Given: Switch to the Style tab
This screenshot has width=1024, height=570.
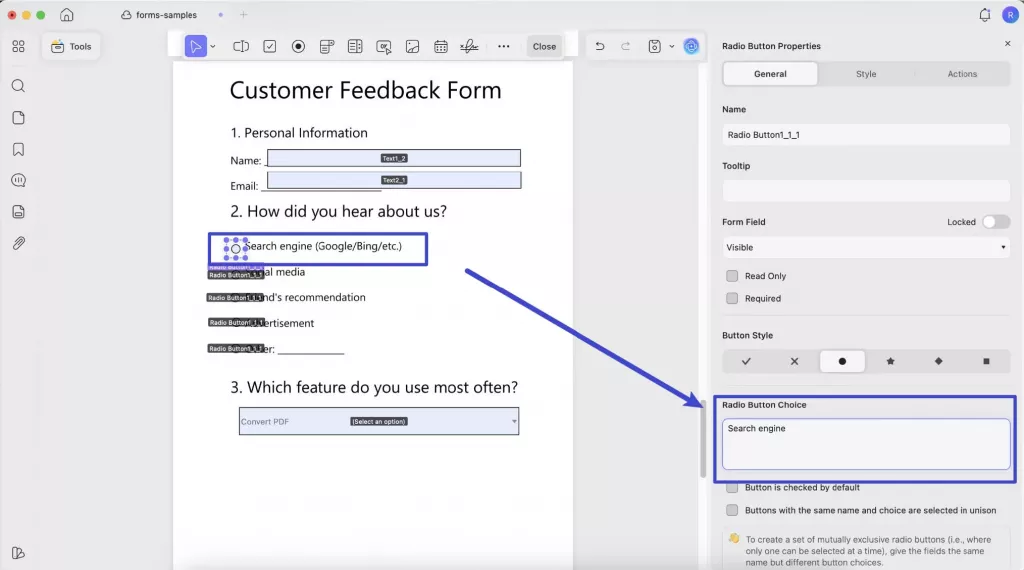Looking at the screenshot, I should coord(866,74).
